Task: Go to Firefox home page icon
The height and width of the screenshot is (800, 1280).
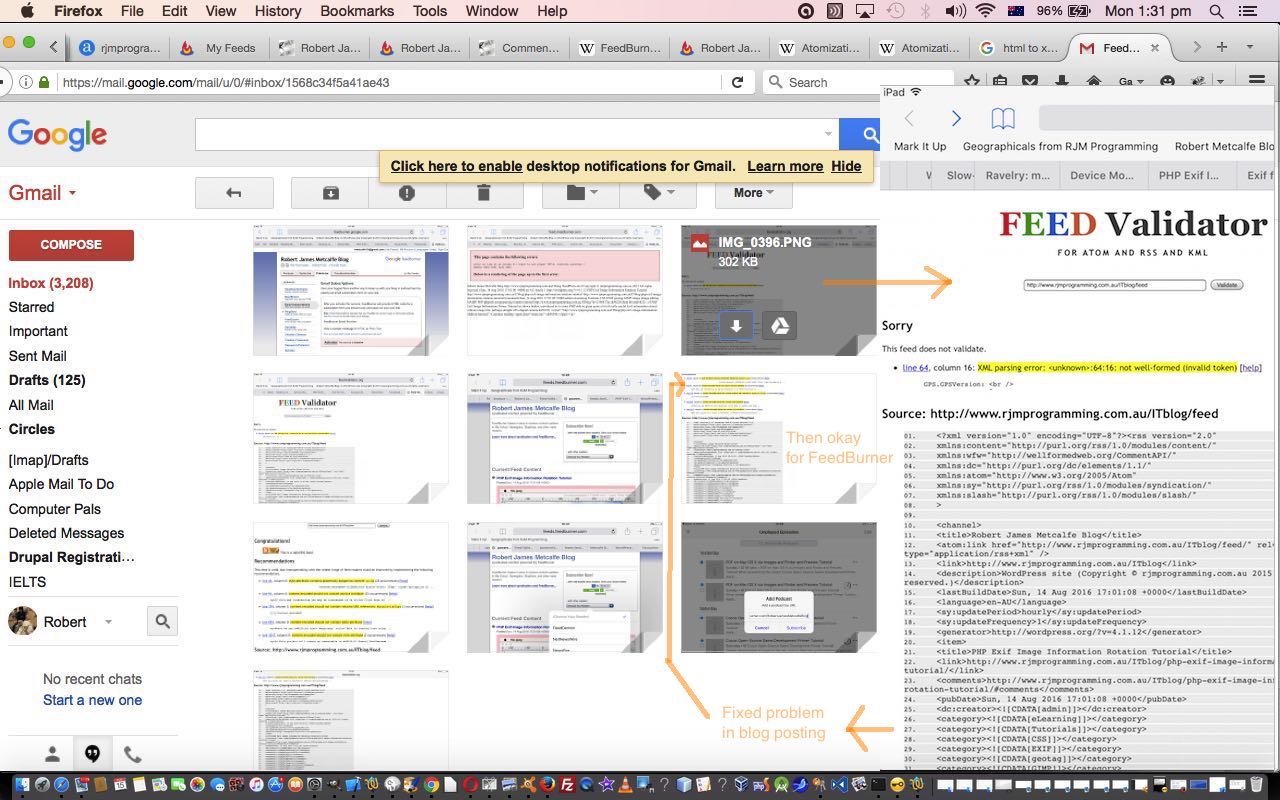Action: (1094, 81)
